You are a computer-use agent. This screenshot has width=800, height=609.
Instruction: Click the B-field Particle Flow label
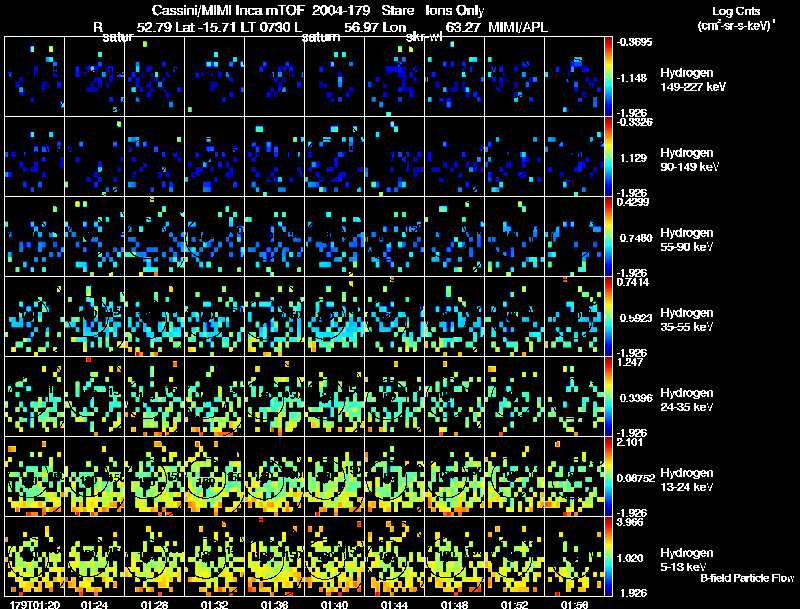tap(746, 578)
